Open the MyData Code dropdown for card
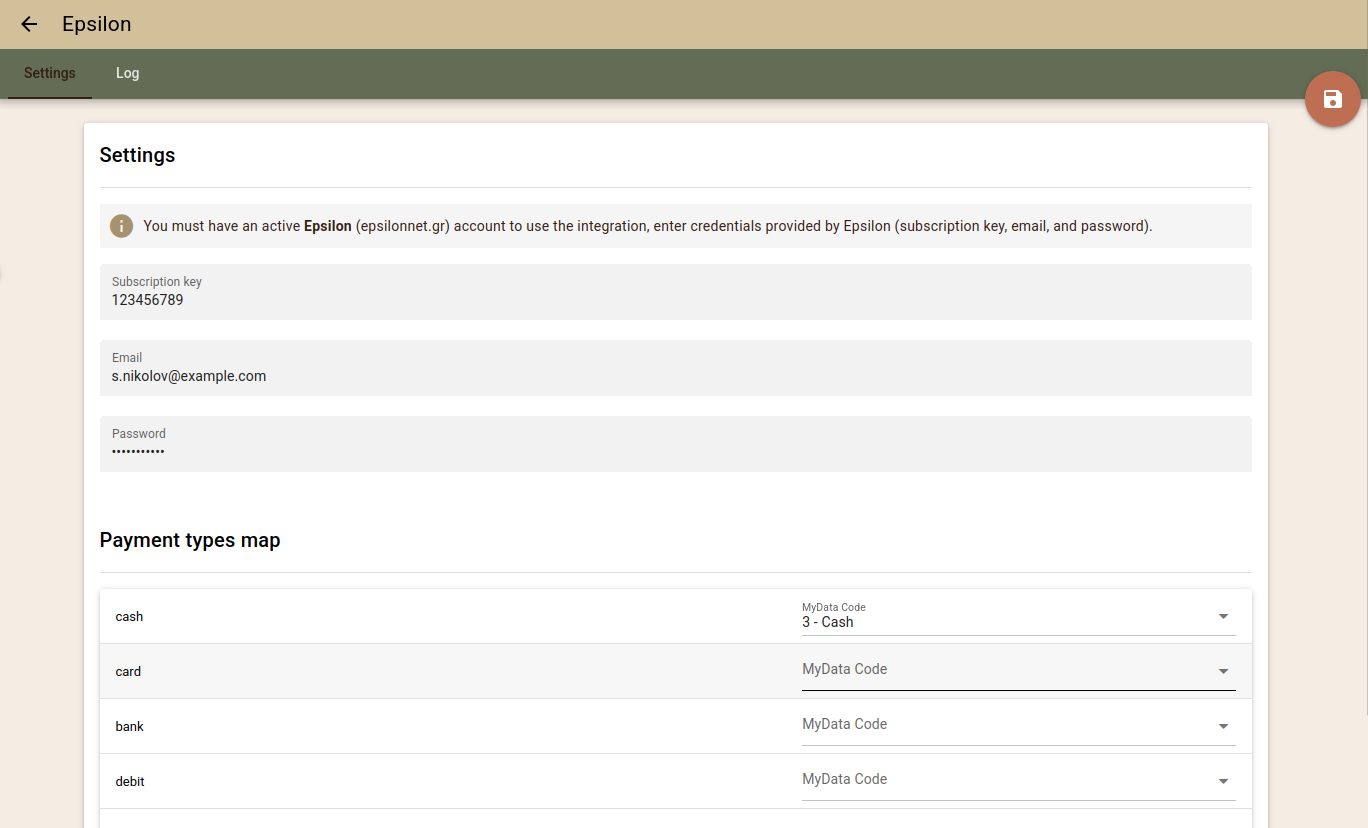Image resolution: width=1368 pixels, height=828 pixels. click(1019, 671)
